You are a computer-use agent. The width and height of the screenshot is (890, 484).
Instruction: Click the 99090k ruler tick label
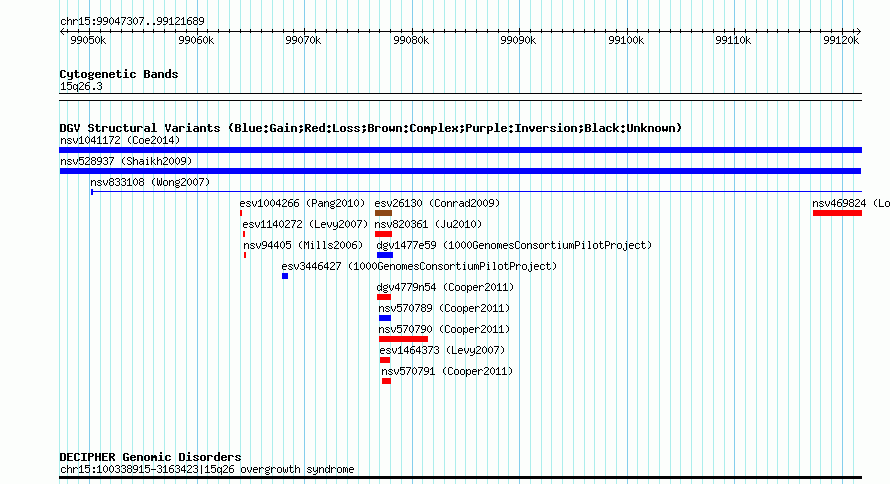point(518,40)
